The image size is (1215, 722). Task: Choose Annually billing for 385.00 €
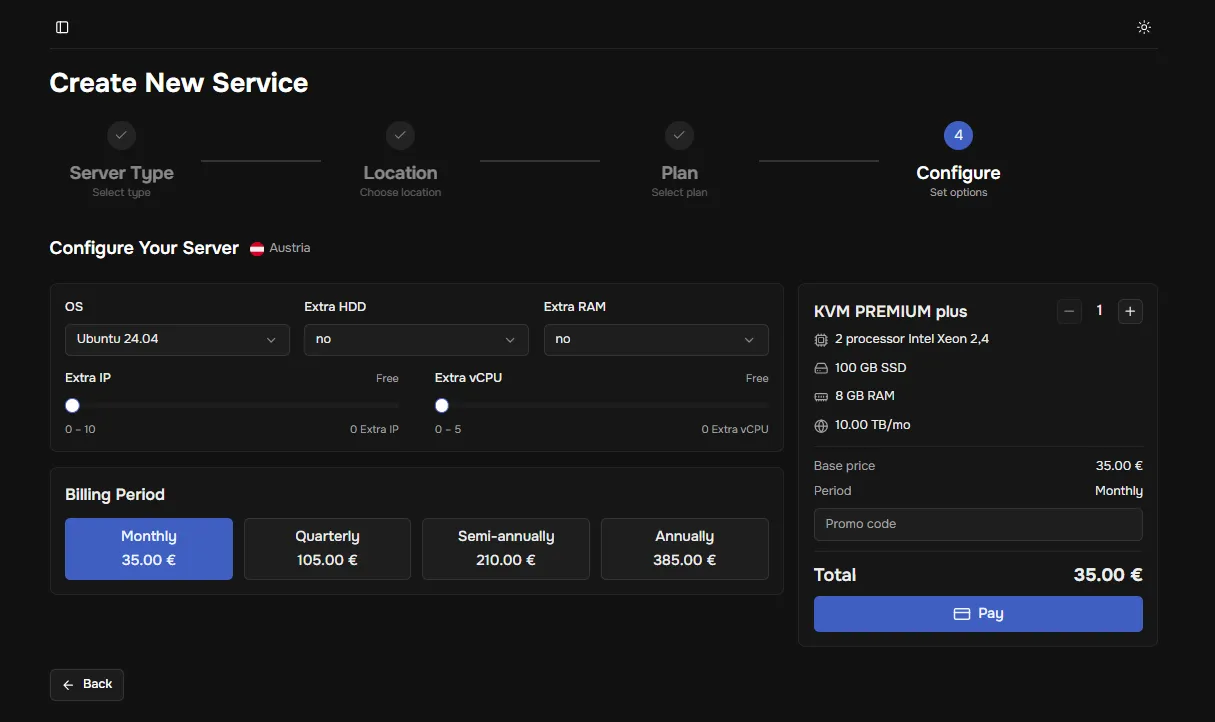[x=684, y=548]
